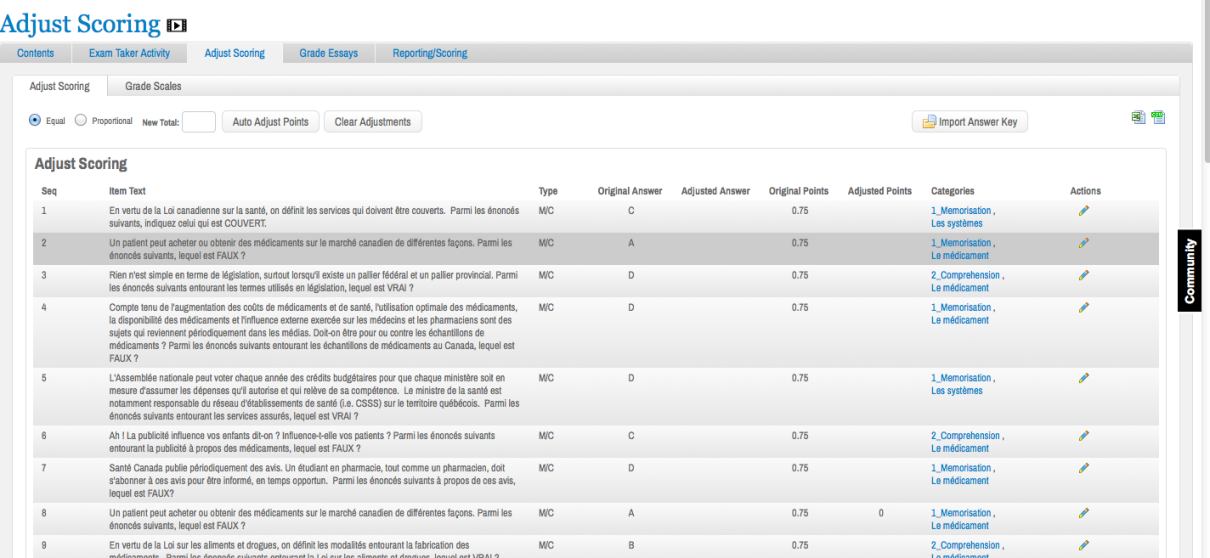Click item 4 text starting 'Compte tenu de l'augmentation'

pyautogui.click(x=314, y=333)
